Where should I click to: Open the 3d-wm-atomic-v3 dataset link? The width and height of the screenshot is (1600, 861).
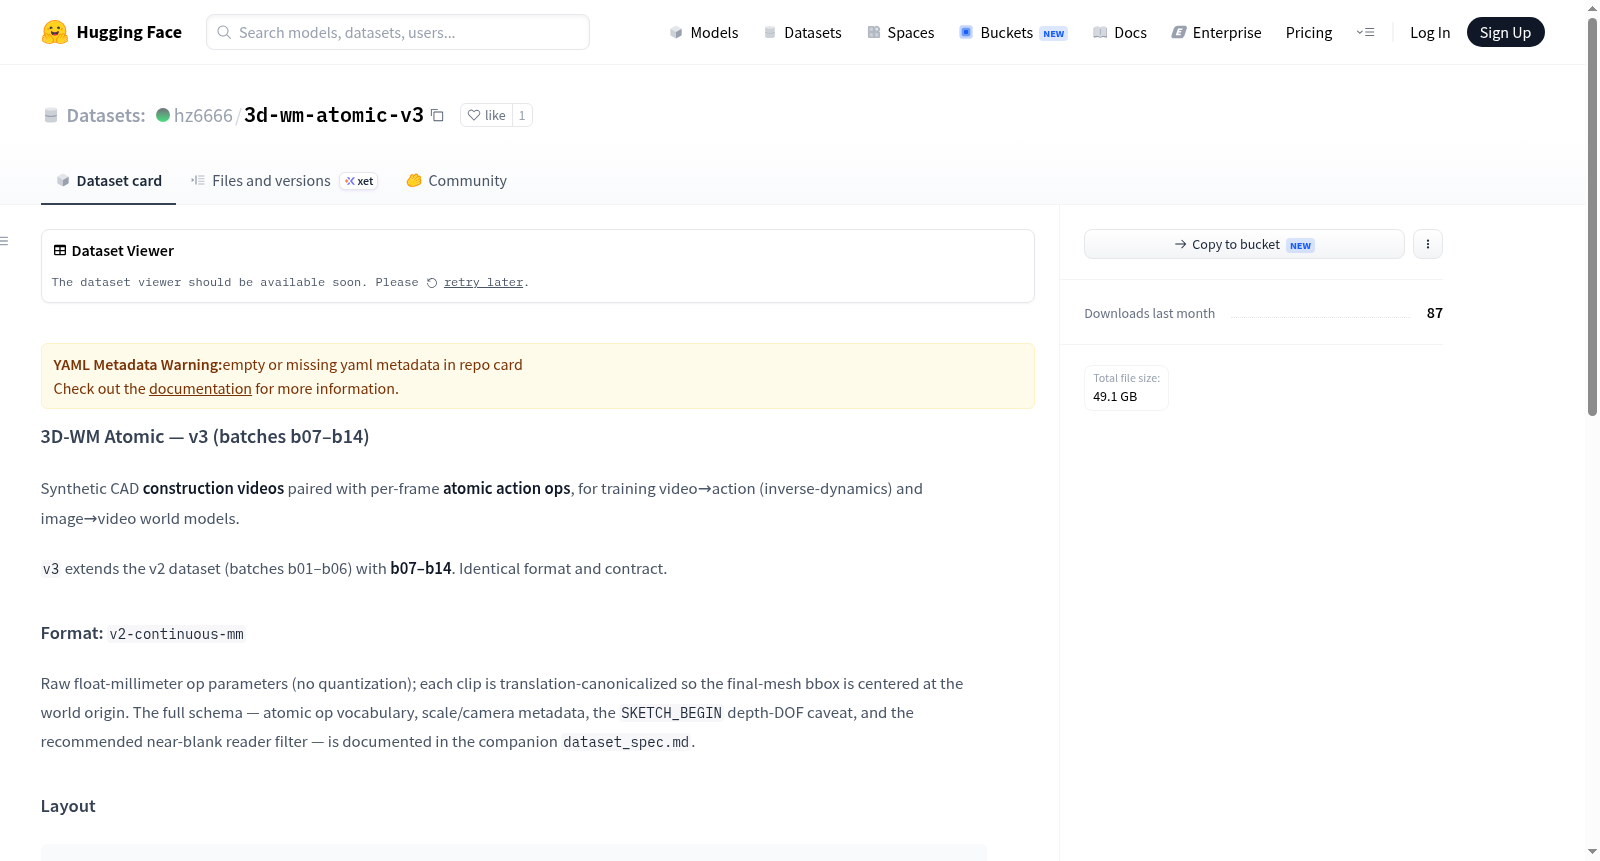click(x=334, y=115)
